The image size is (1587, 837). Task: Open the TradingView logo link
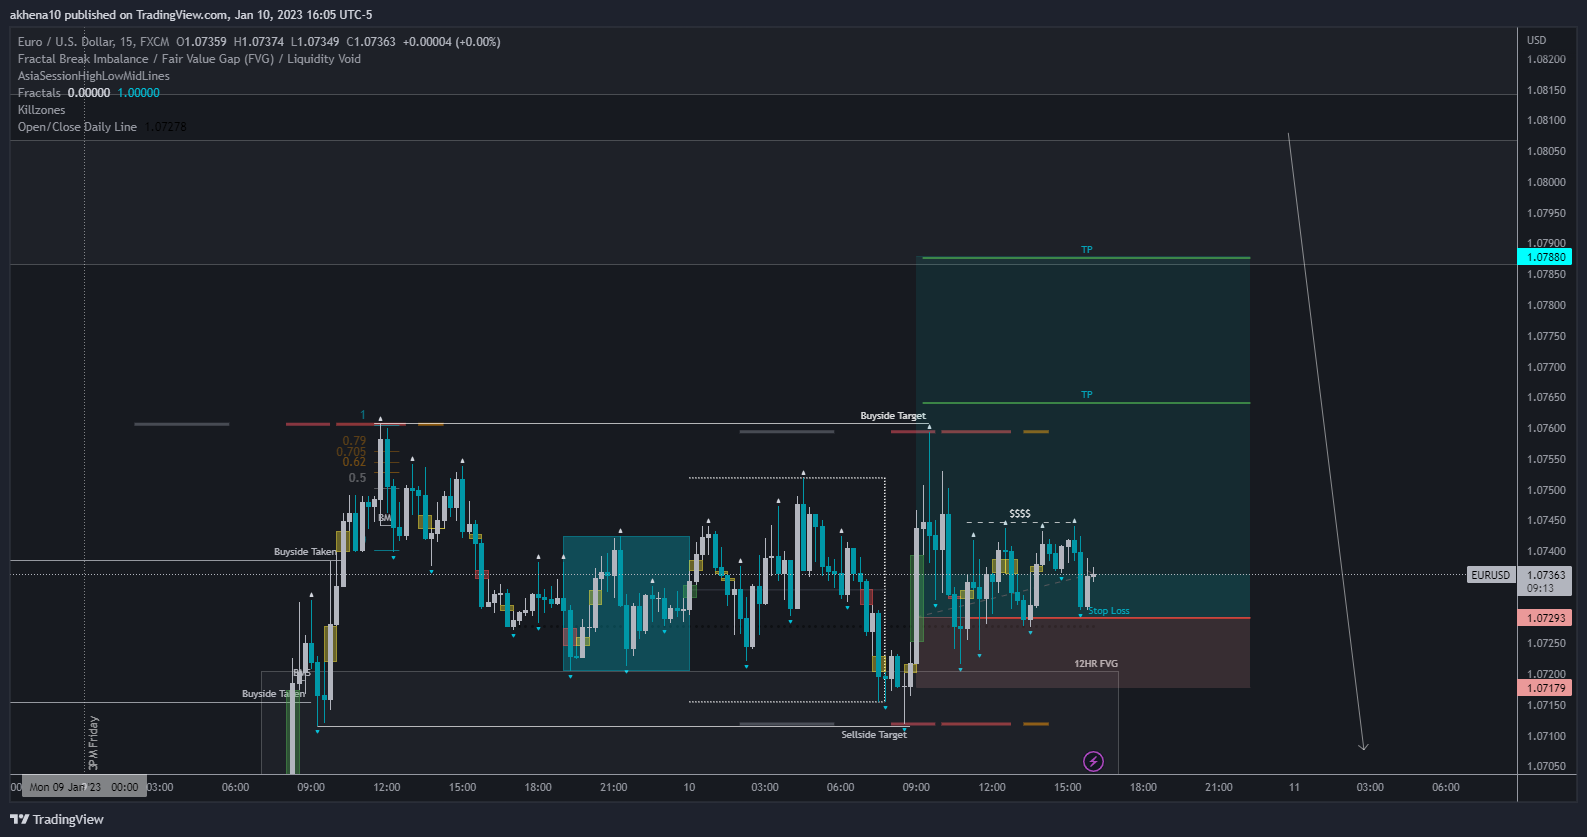pyautogui.click(x=57, y=819)
